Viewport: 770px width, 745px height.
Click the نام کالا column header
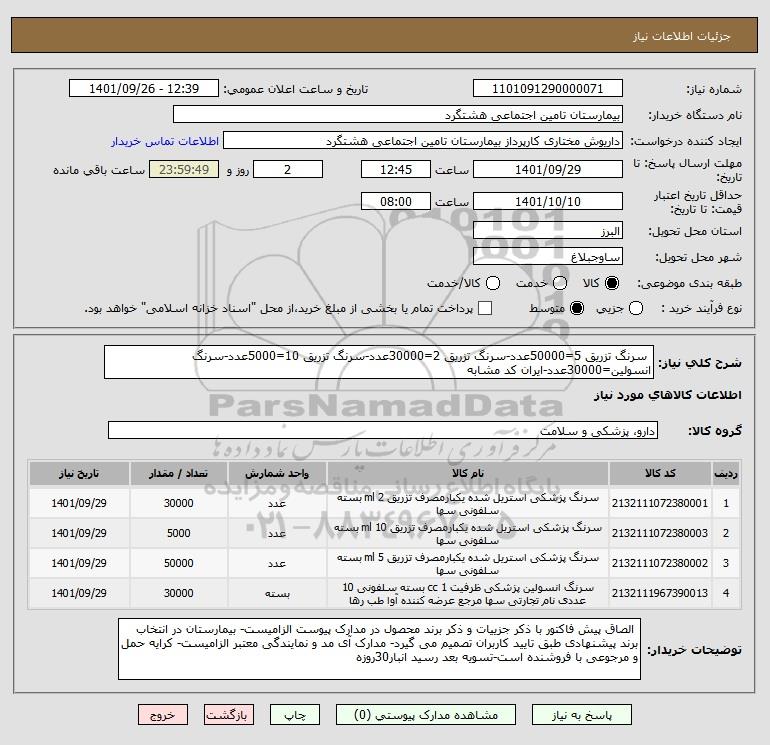coord(468,473)
